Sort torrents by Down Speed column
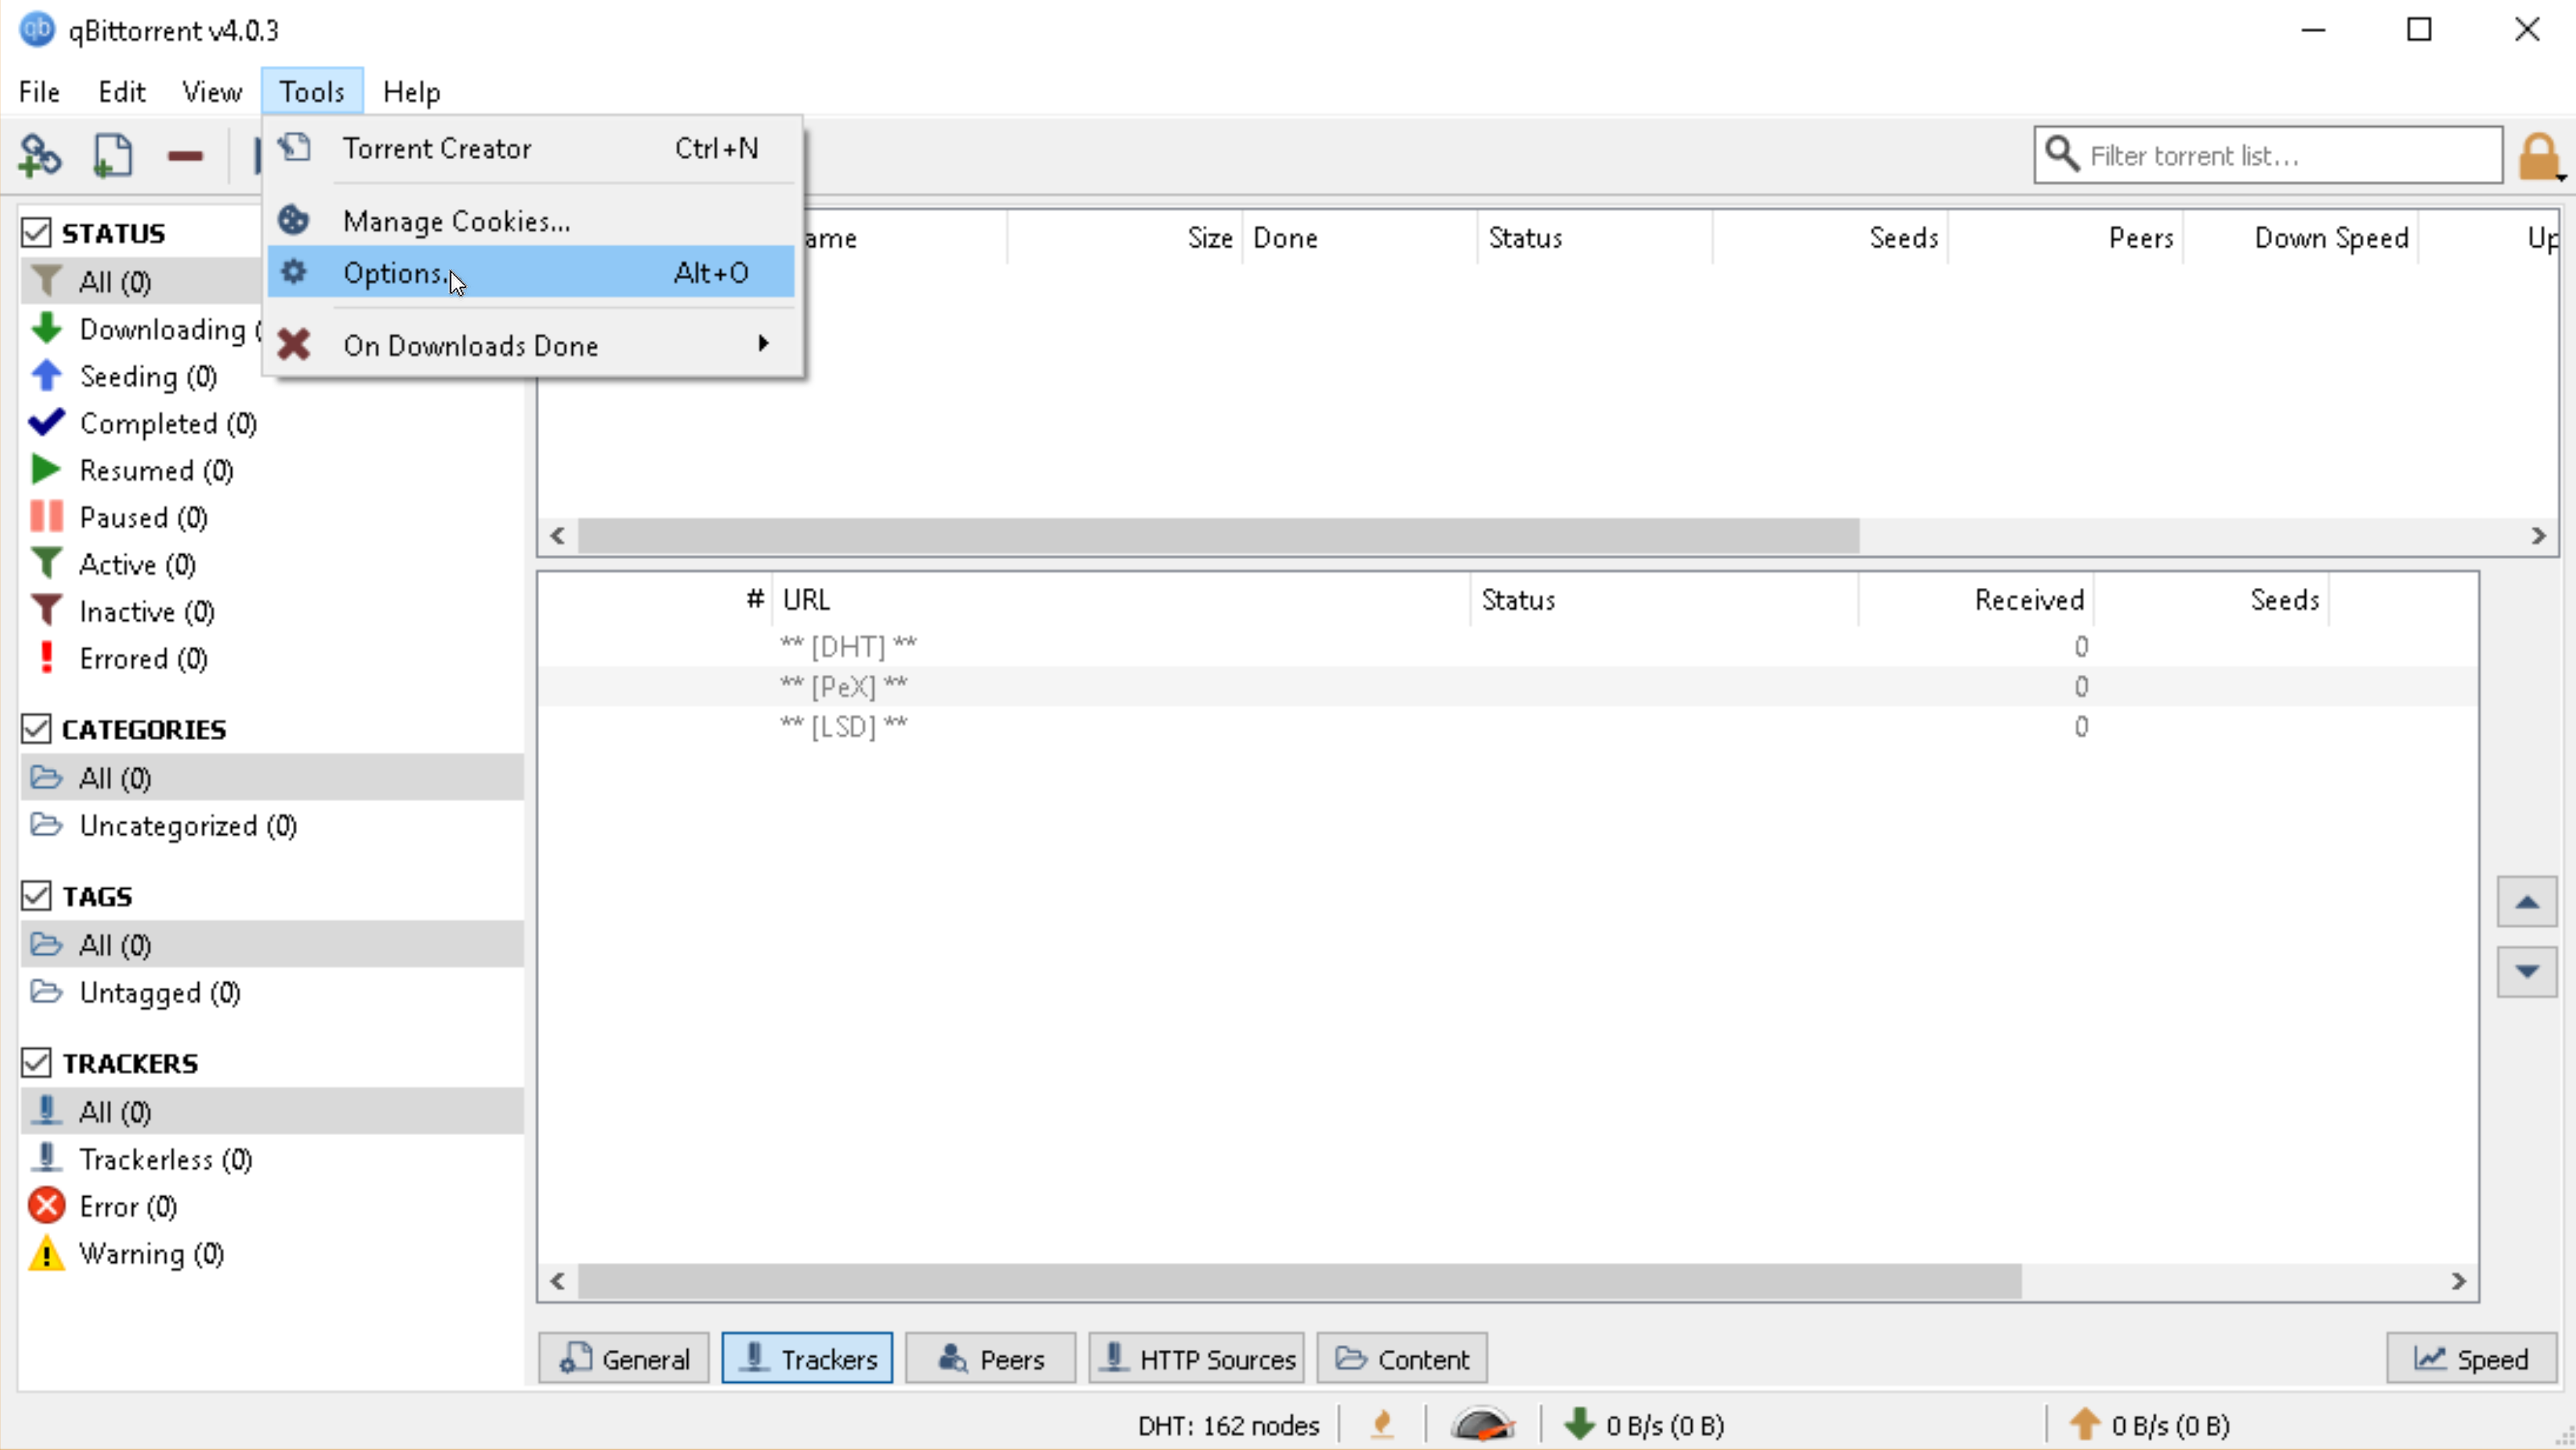 tap(2300, 238)
